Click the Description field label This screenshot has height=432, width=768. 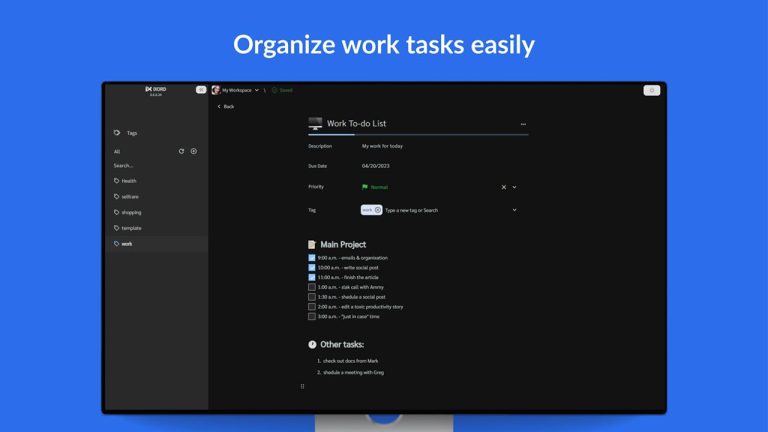coord(320,146)
